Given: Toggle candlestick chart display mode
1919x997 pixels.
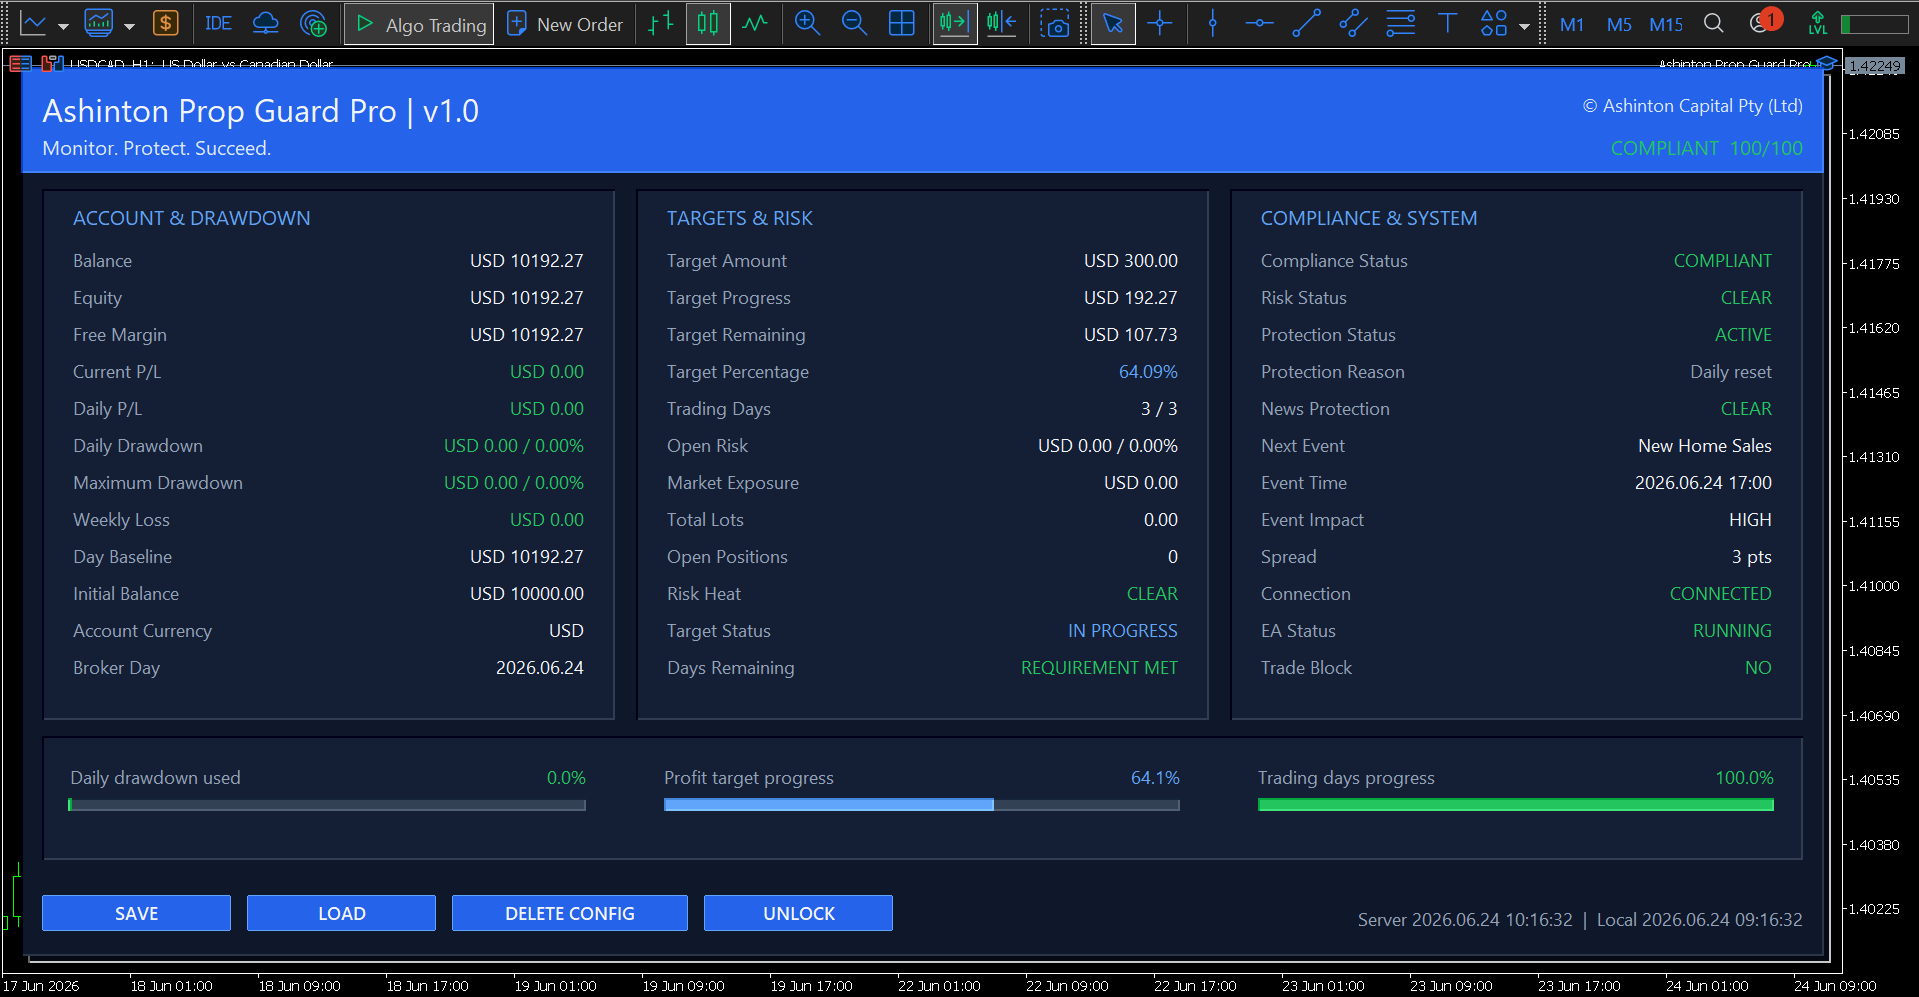Looking at the screenshot, I should [x=707, y=23].
